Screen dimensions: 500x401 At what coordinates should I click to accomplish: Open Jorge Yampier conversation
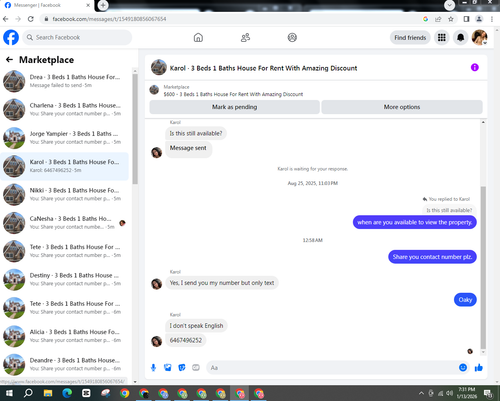64,138
